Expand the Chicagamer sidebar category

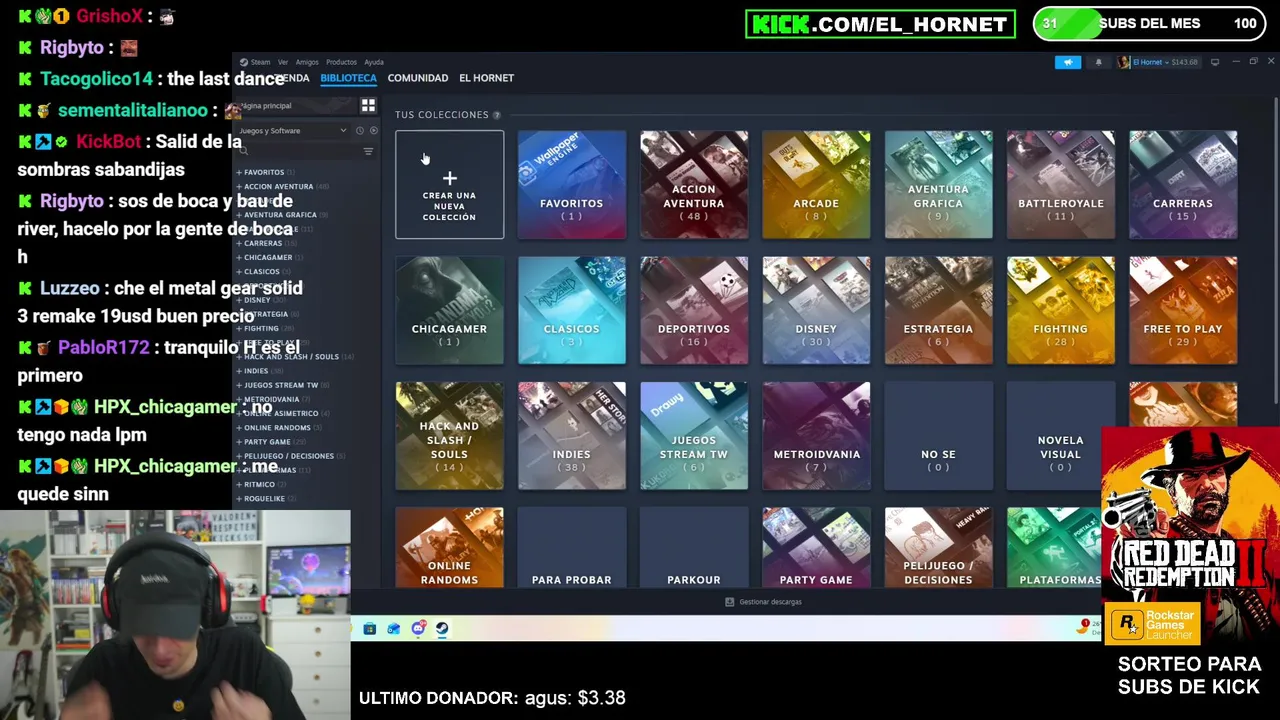[x=239, y=257]
